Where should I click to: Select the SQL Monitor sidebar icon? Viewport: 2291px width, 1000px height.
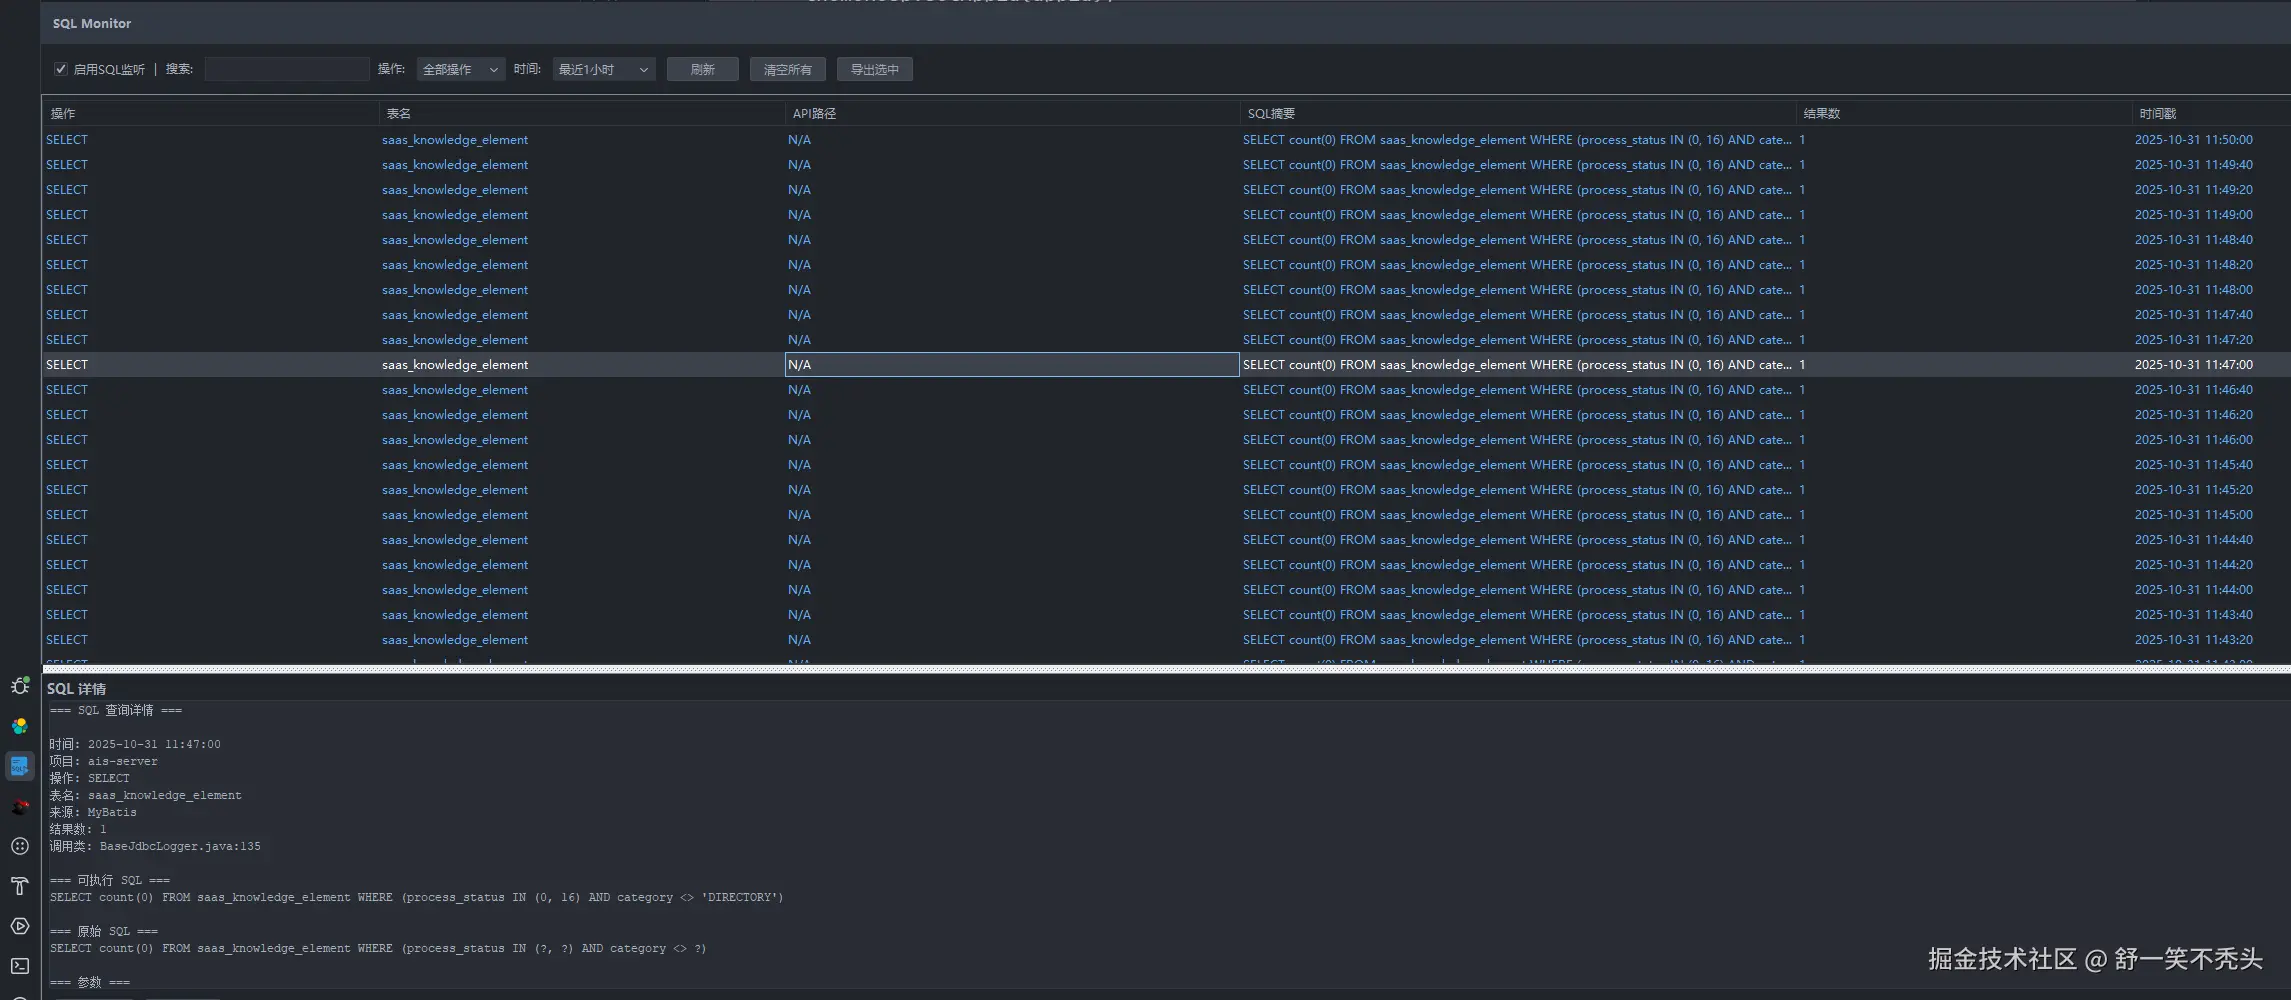tap(20, 766)
